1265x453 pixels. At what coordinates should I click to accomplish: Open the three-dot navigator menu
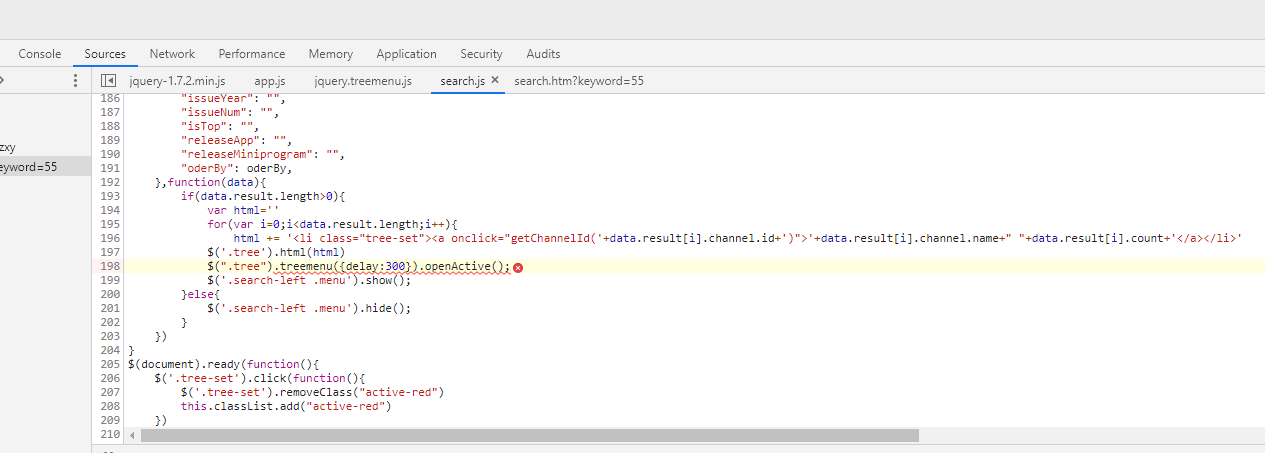pyautogui.click(x=75, y=81)
